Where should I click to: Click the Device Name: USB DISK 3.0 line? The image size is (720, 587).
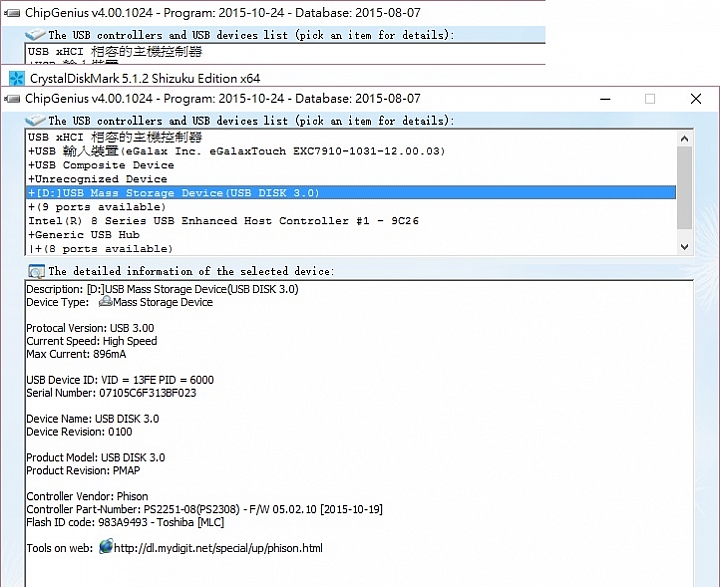tap(93, 418)
